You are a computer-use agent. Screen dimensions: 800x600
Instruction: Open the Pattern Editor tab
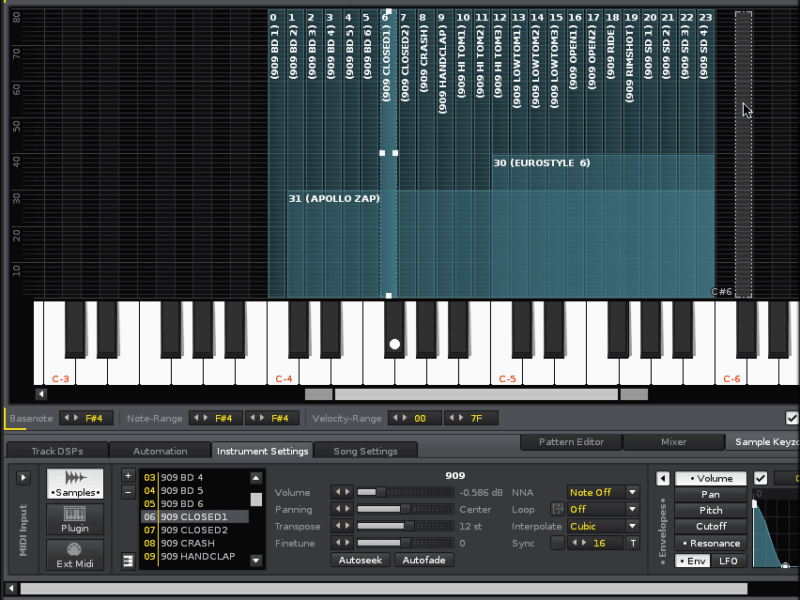point(570,441)
